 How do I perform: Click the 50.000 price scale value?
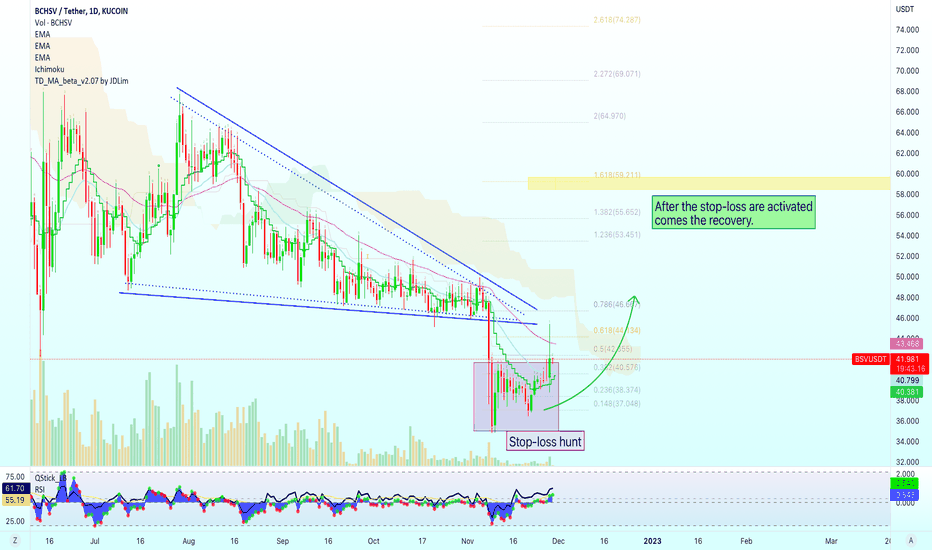(908, 277)
